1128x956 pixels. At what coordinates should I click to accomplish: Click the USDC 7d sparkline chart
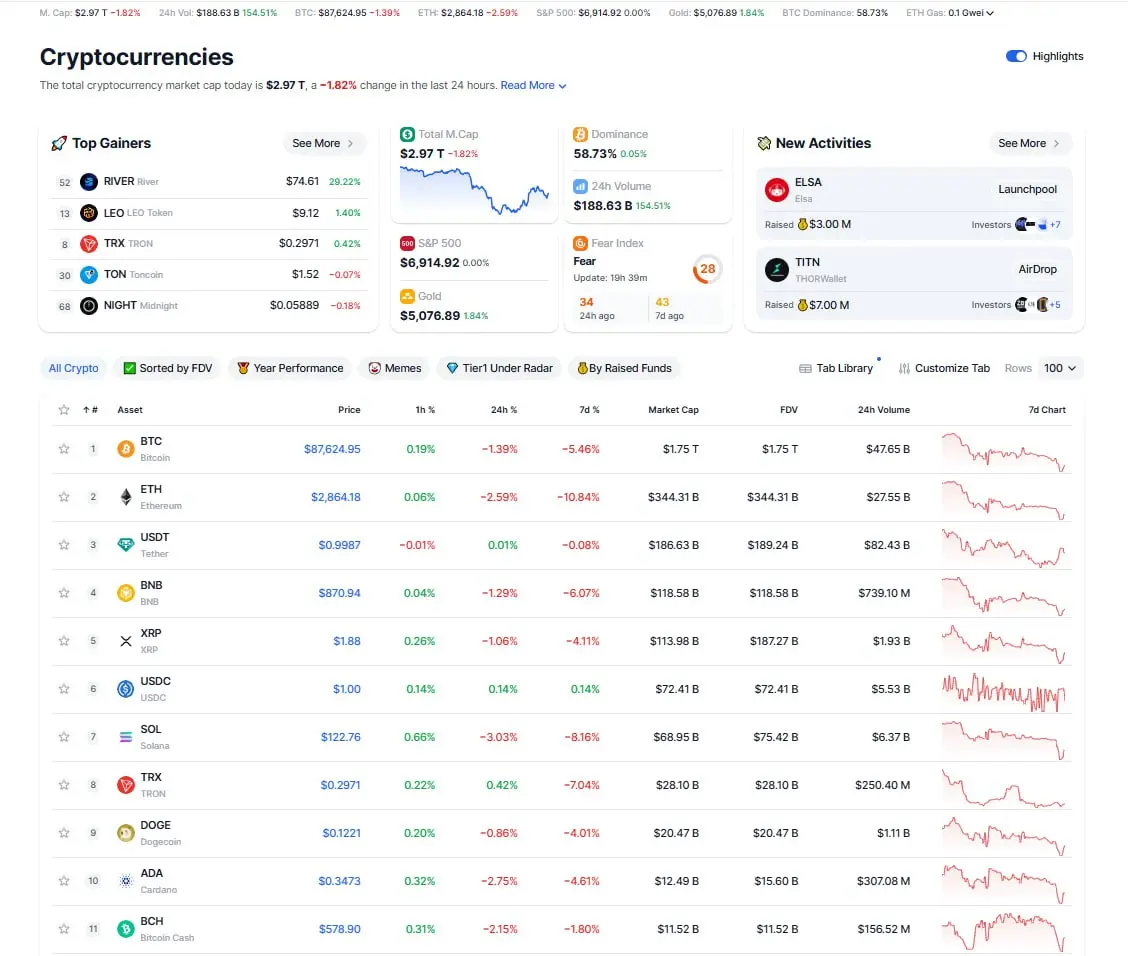[x=1004, y=693]
